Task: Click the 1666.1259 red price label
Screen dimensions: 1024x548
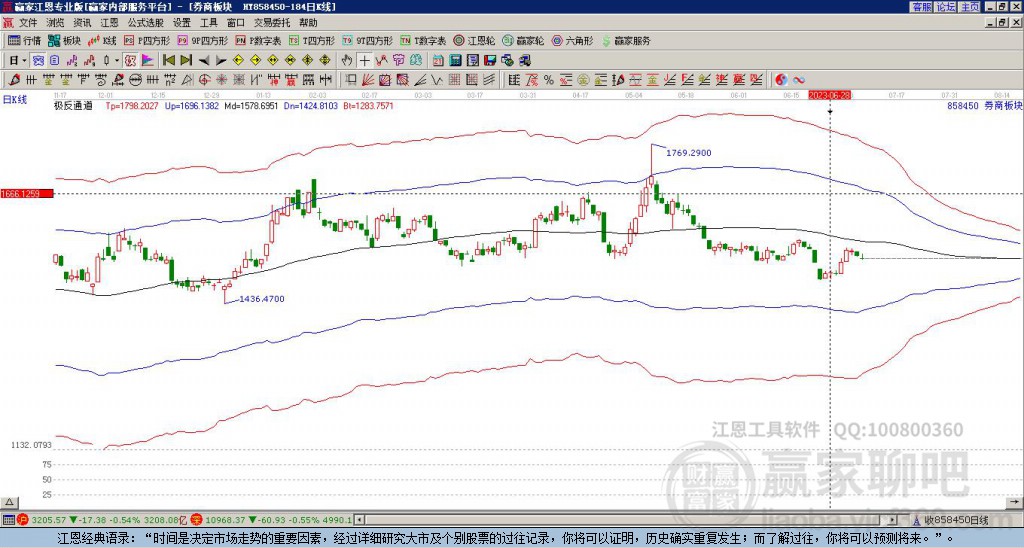Action: [27, 194]
